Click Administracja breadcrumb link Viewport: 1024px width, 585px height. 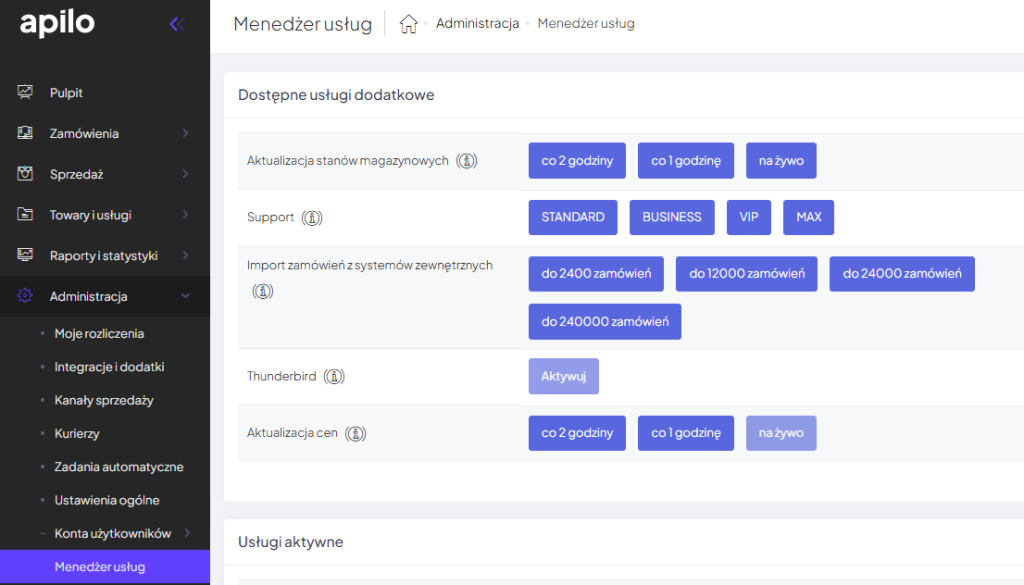coord(477,24)
